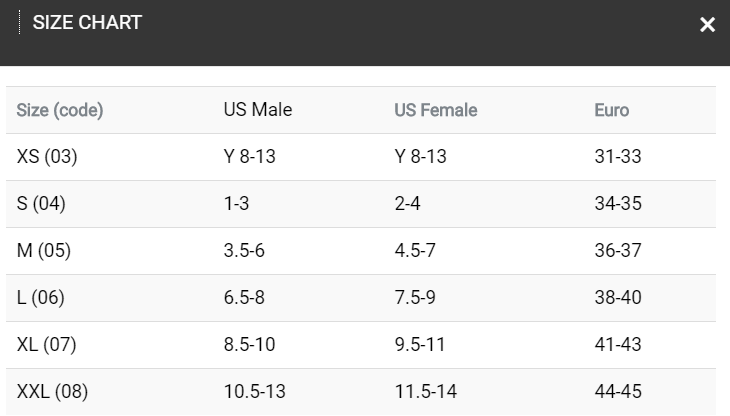The image size is (730, 416).
Task: Select Euro 44-45 value
Action: (x=618, y=391)
